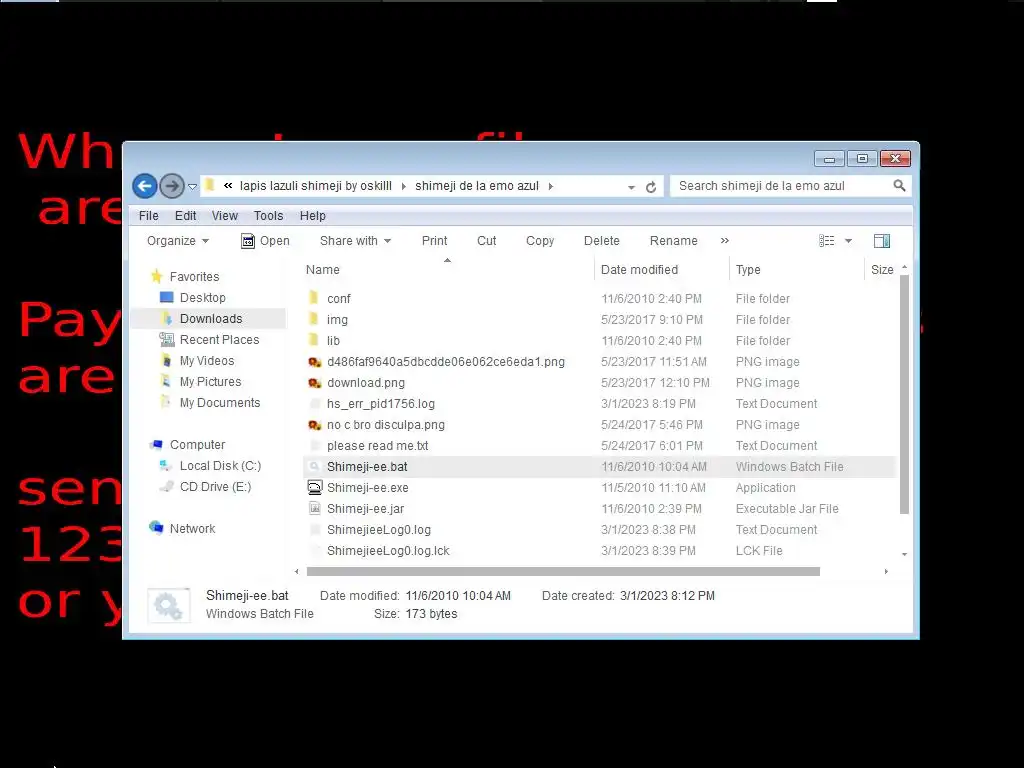Select CD Drive (E:) in the sidebar
The height and width of the screenshot is (768, 1024).
(x=215, y=487)
